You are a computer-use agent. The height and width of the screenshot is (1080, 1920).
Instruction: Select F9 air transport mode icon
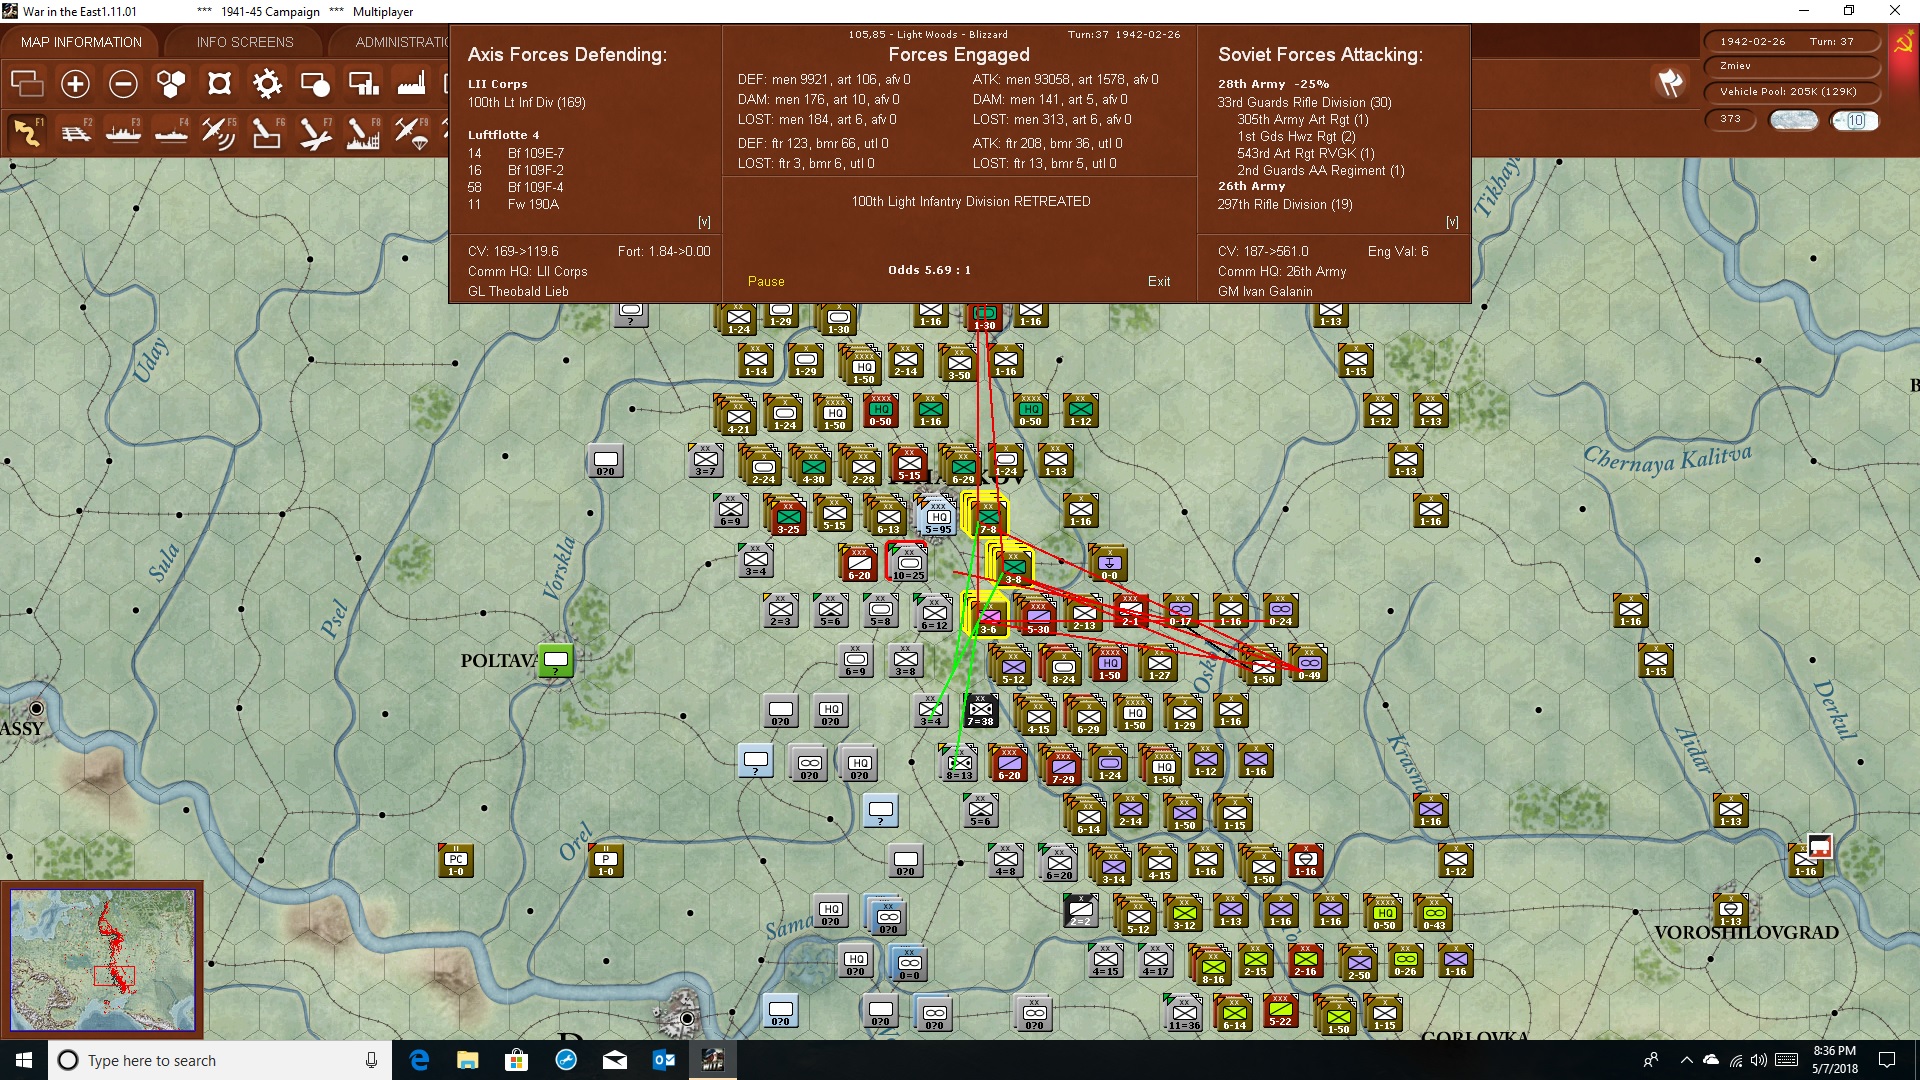click(411, 132)
